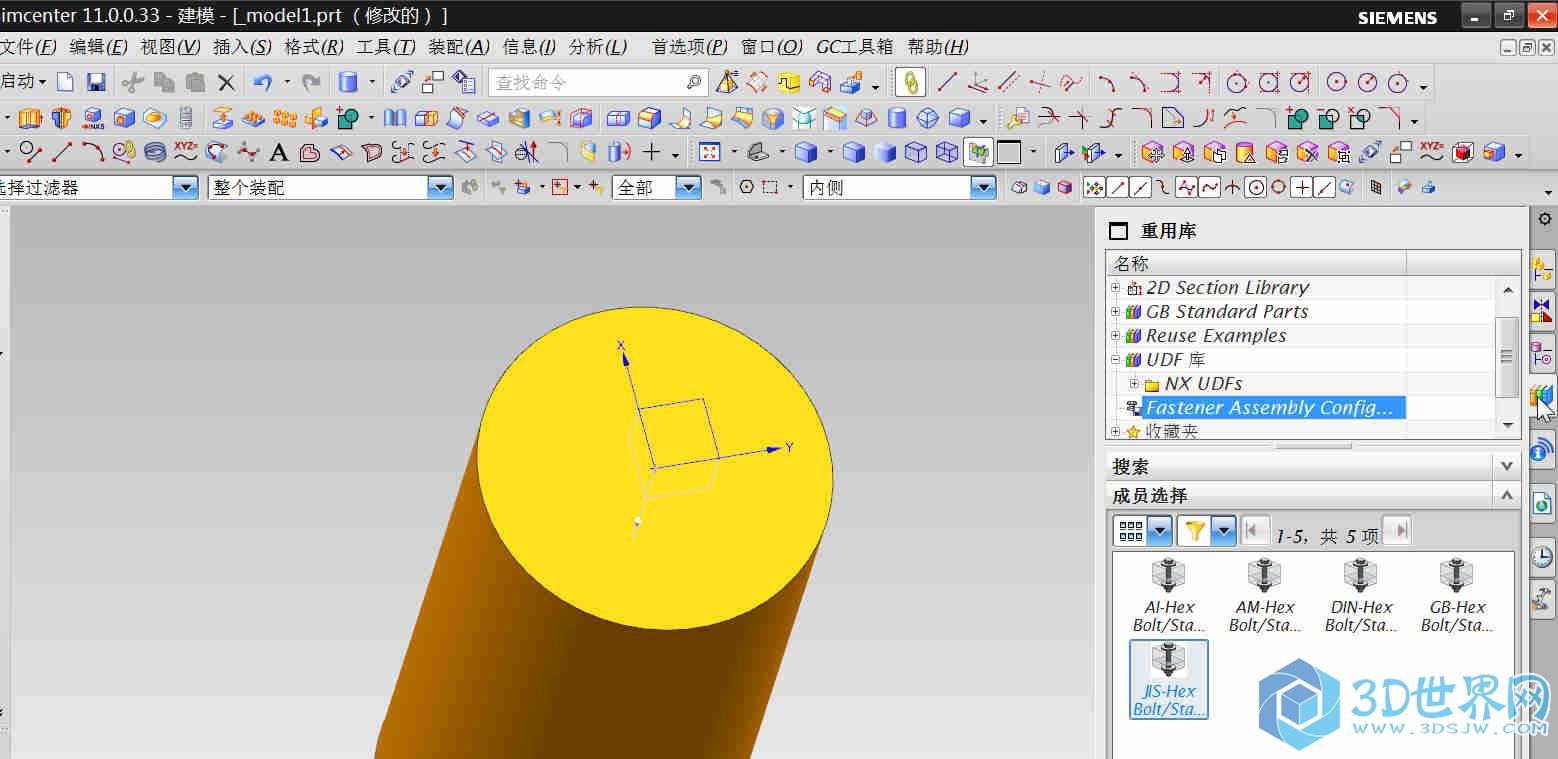
Task: Toggle Intersection snap
Action: coord(1233,187)
